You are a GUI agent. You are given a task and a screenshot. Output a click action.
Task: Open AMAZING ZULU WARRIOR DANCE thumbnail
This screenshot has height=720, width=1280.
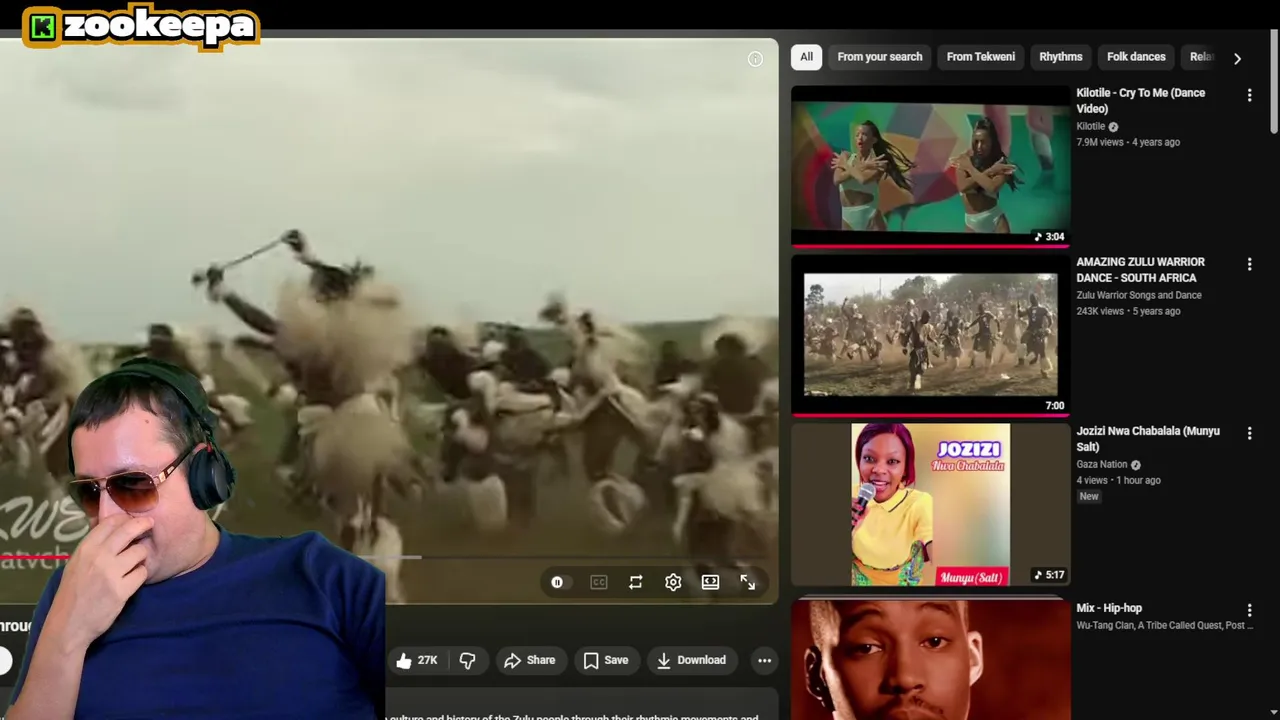(930, 334)
